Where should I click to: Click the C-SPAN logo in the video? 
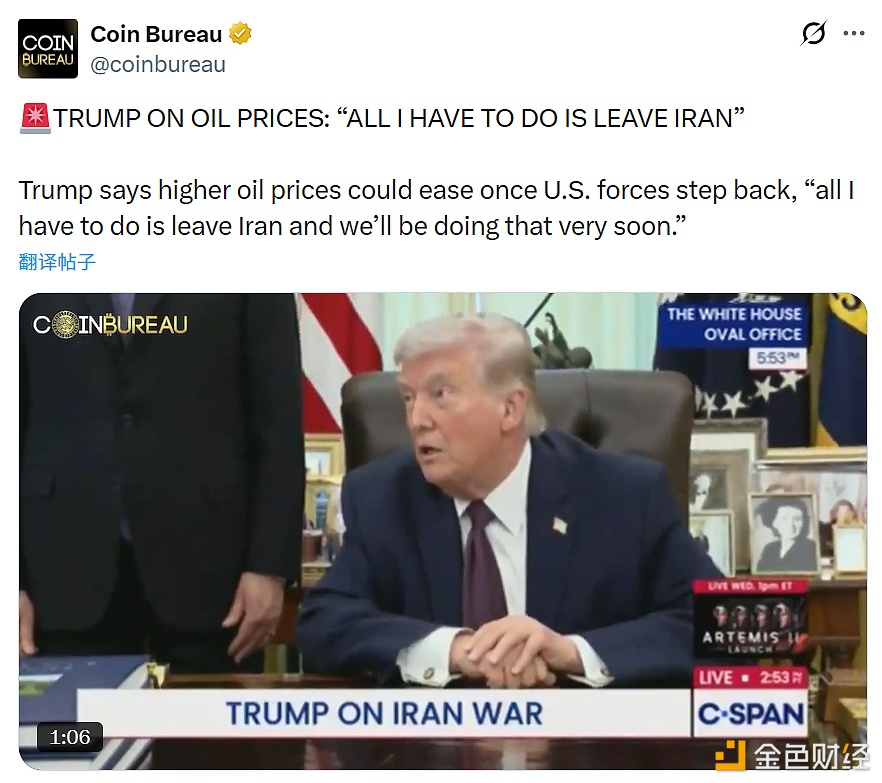click(750, 714)
